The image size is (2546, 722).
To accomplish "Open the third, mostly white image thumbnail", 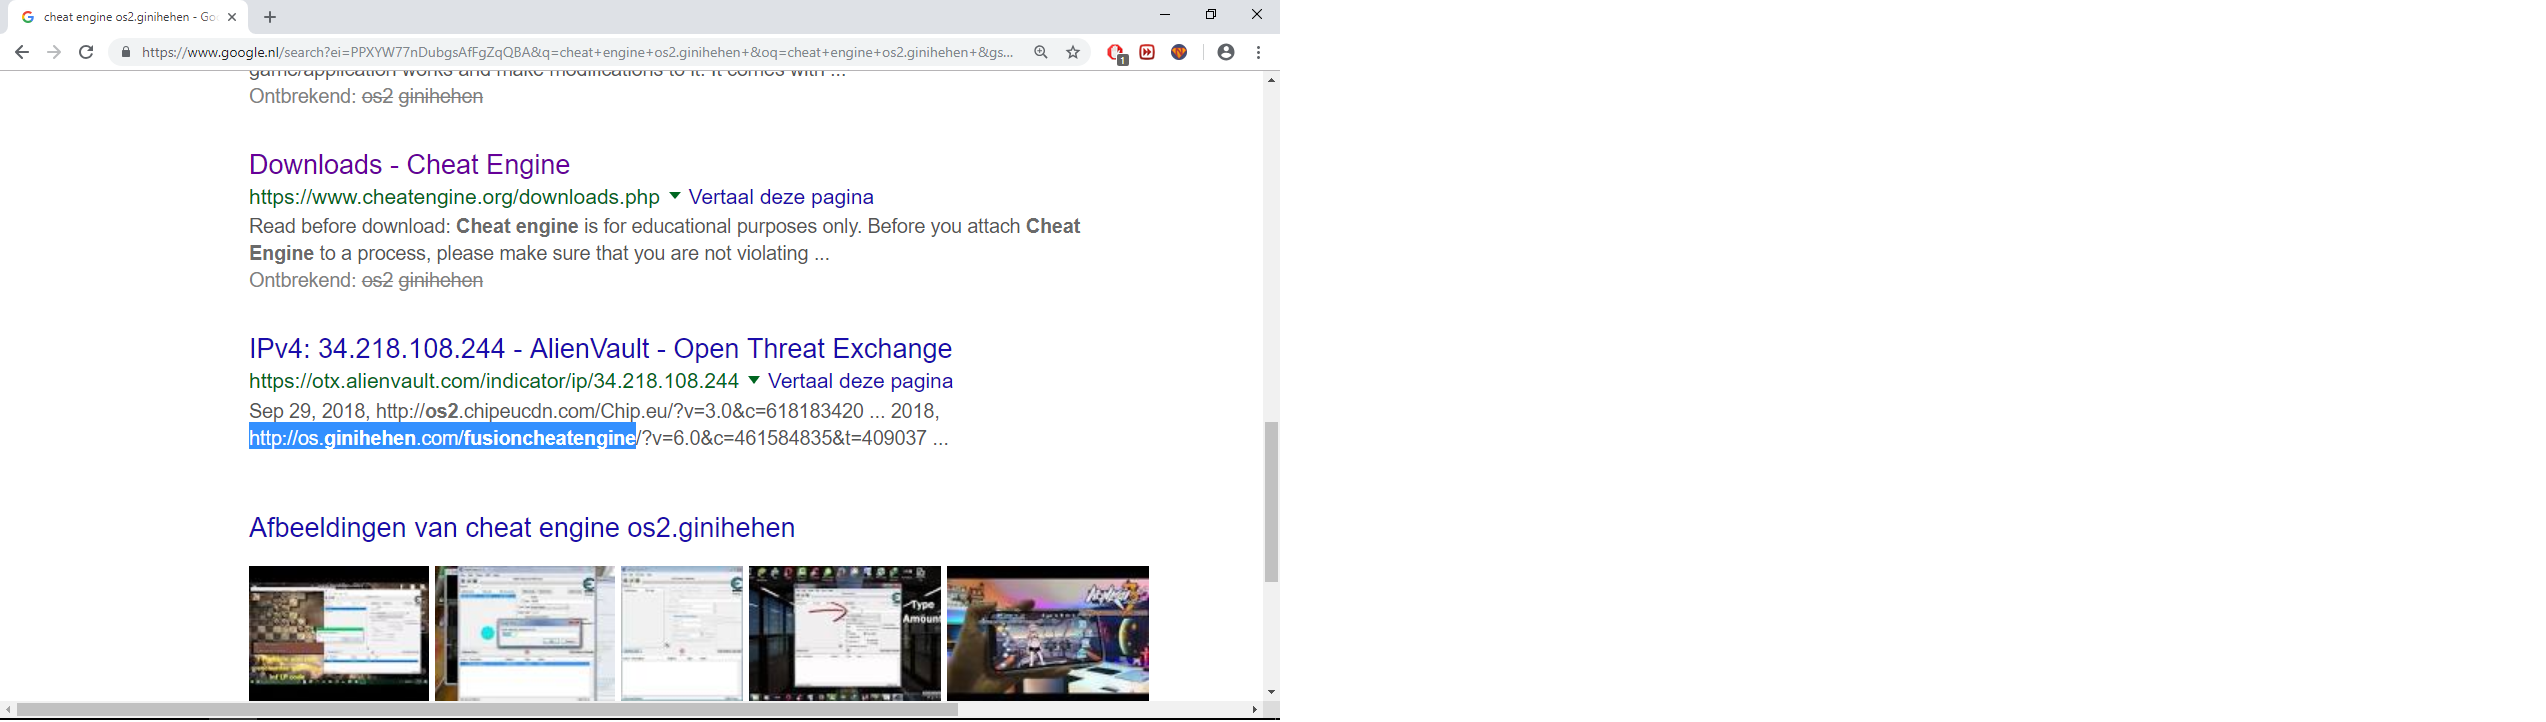I will coord(682,633).
